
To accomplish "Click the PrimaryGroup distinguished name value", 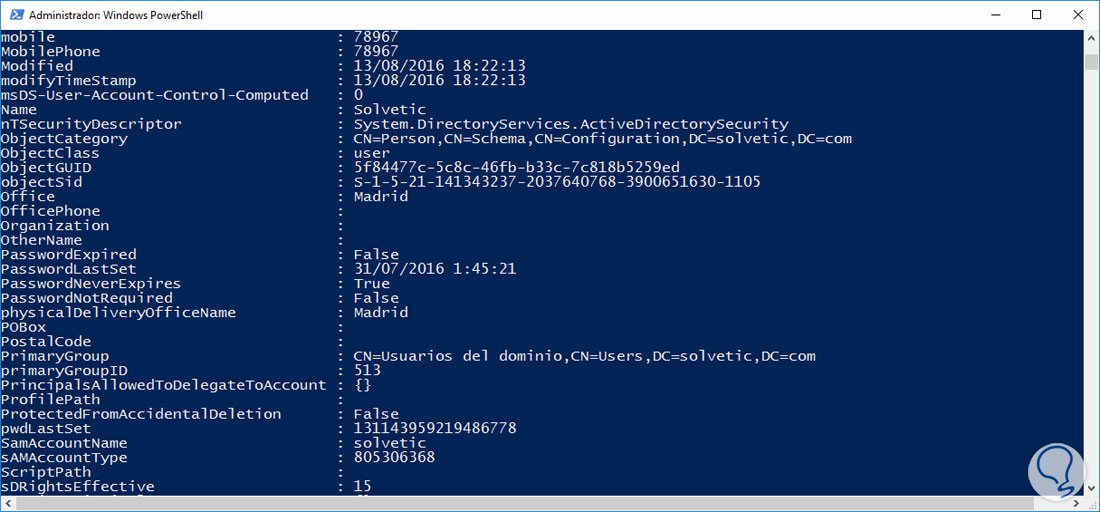I will 585,356.
